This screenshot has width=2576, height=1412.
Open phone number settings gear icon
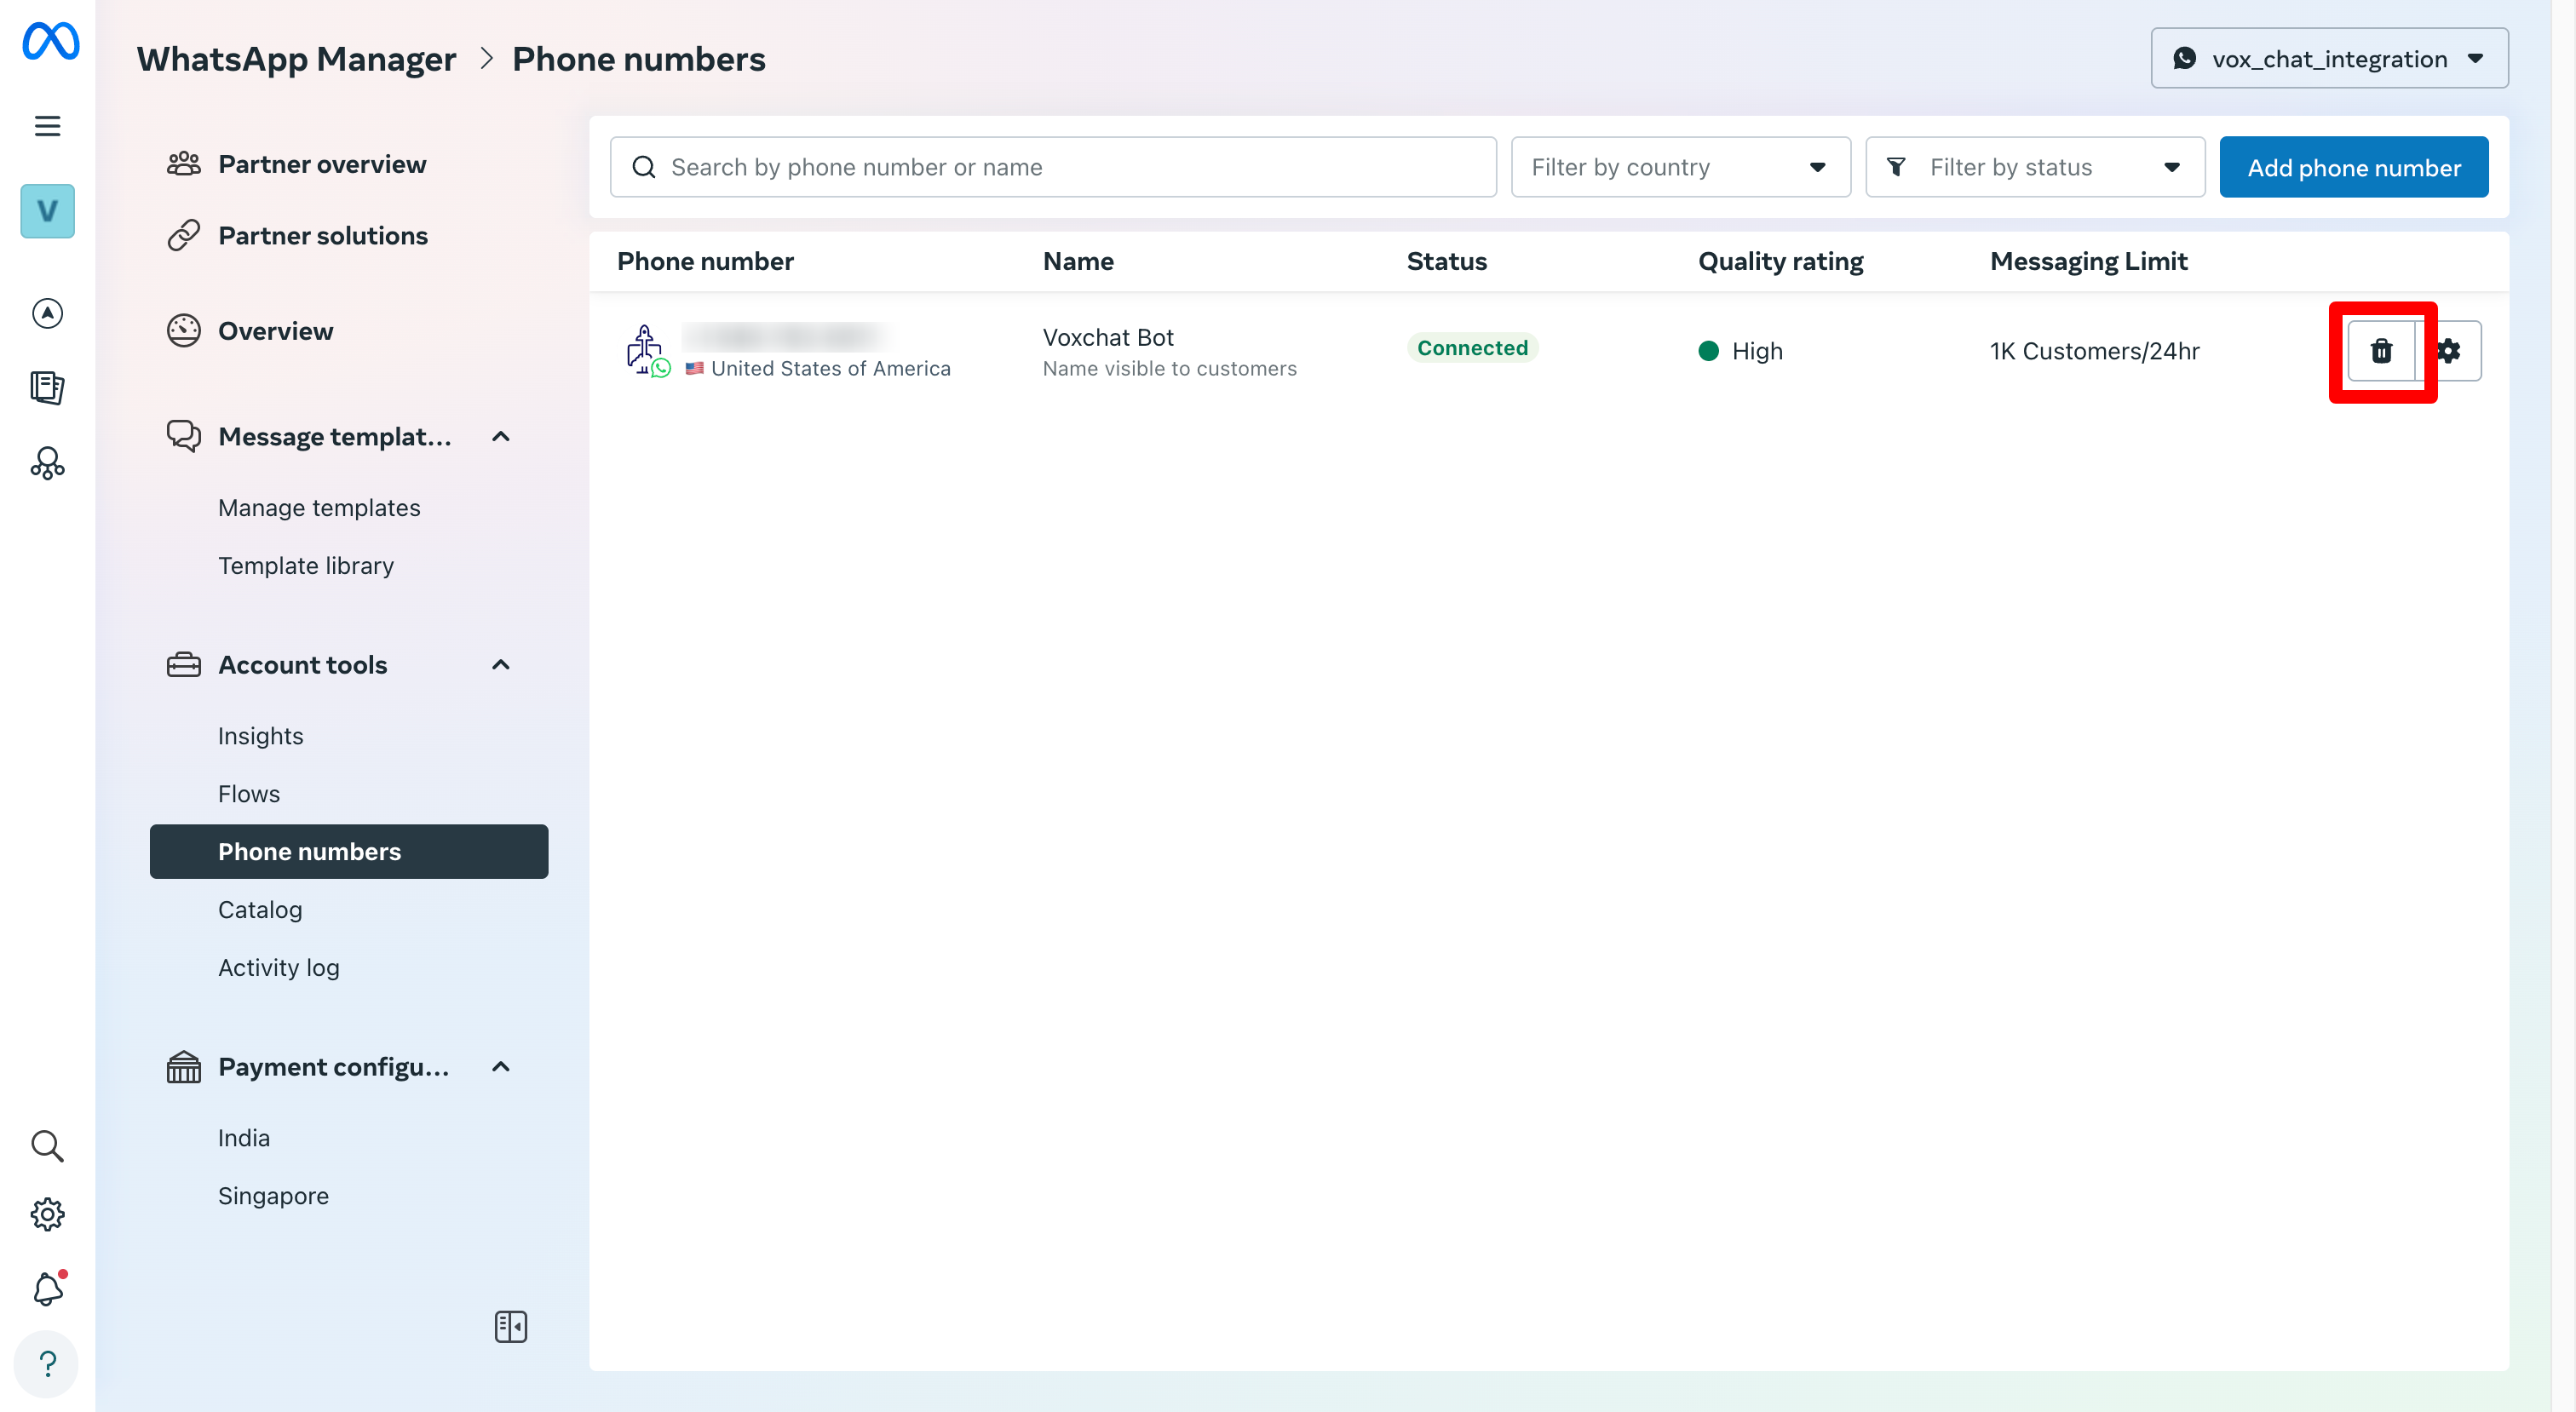pos(2449,351)
